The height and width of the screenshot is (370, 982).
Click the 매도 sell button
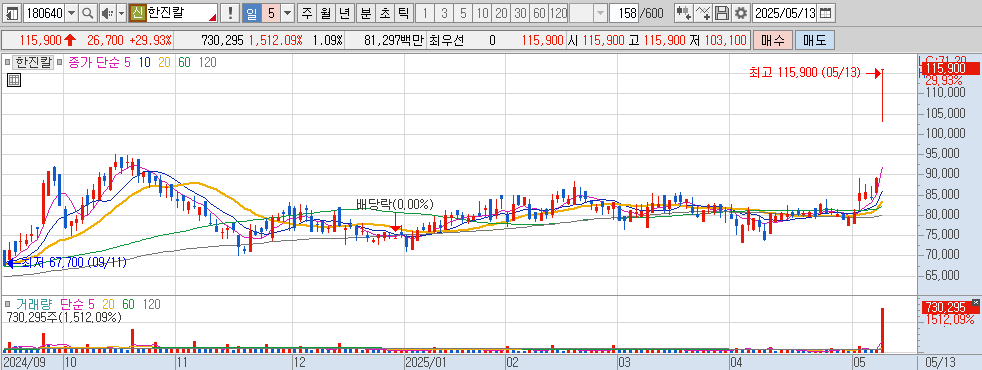coord(814,41)
